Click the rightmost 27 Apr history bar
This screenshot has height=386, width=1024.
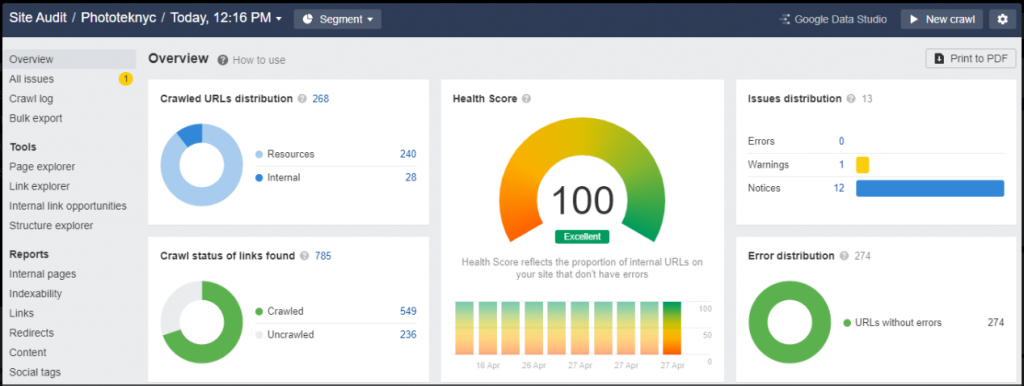click(672, 328)
